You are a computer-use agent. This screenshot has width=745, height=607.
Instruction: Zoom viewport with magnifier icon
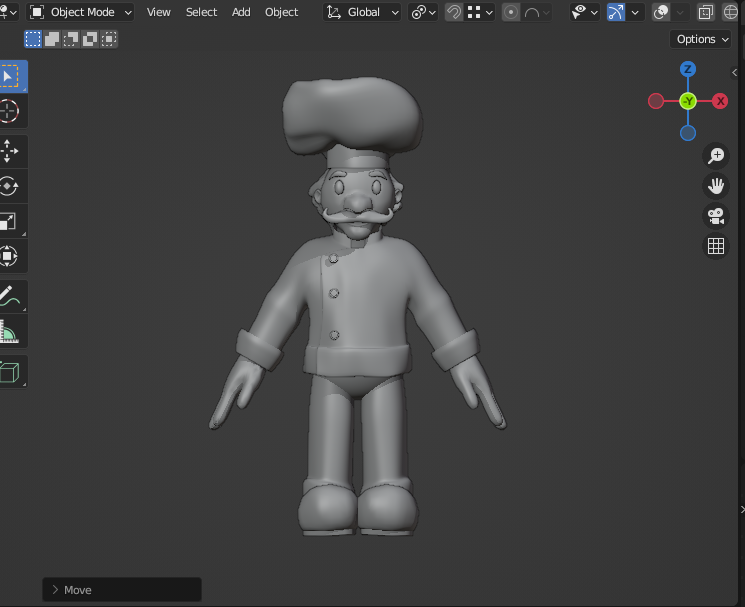(x=716, y=155)
